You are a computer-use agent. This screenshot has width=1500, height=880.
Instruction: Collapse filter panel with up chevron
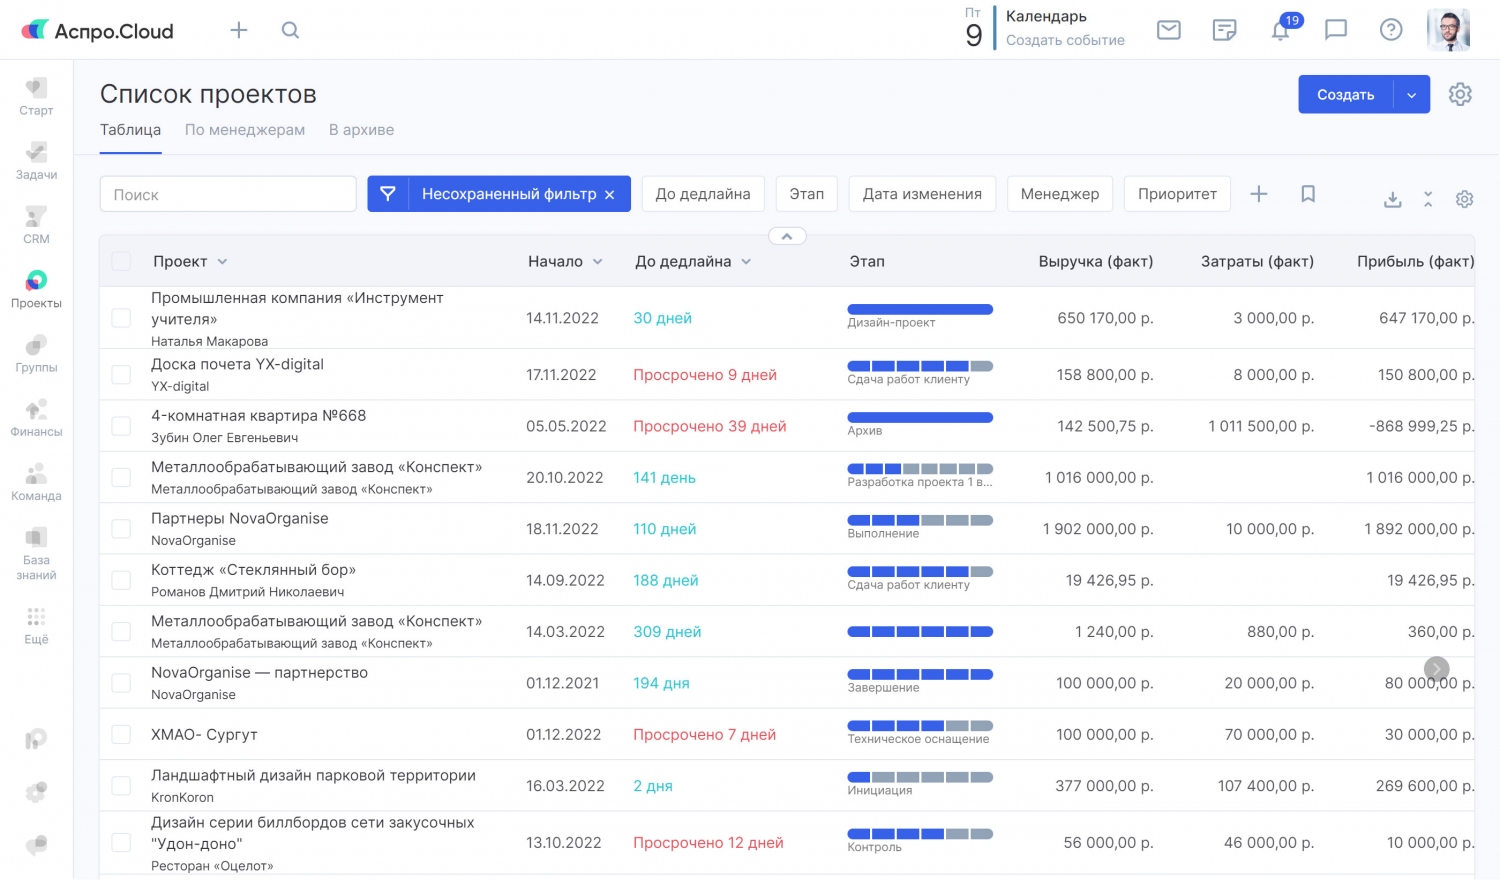click(x=787, y=237)
